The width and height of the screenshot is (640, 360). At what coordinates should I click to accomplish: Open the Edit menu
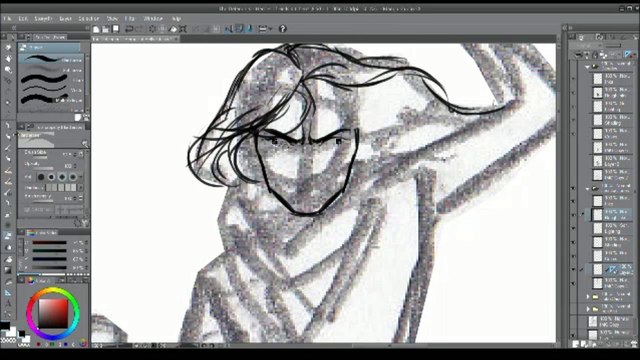[23, 19]
